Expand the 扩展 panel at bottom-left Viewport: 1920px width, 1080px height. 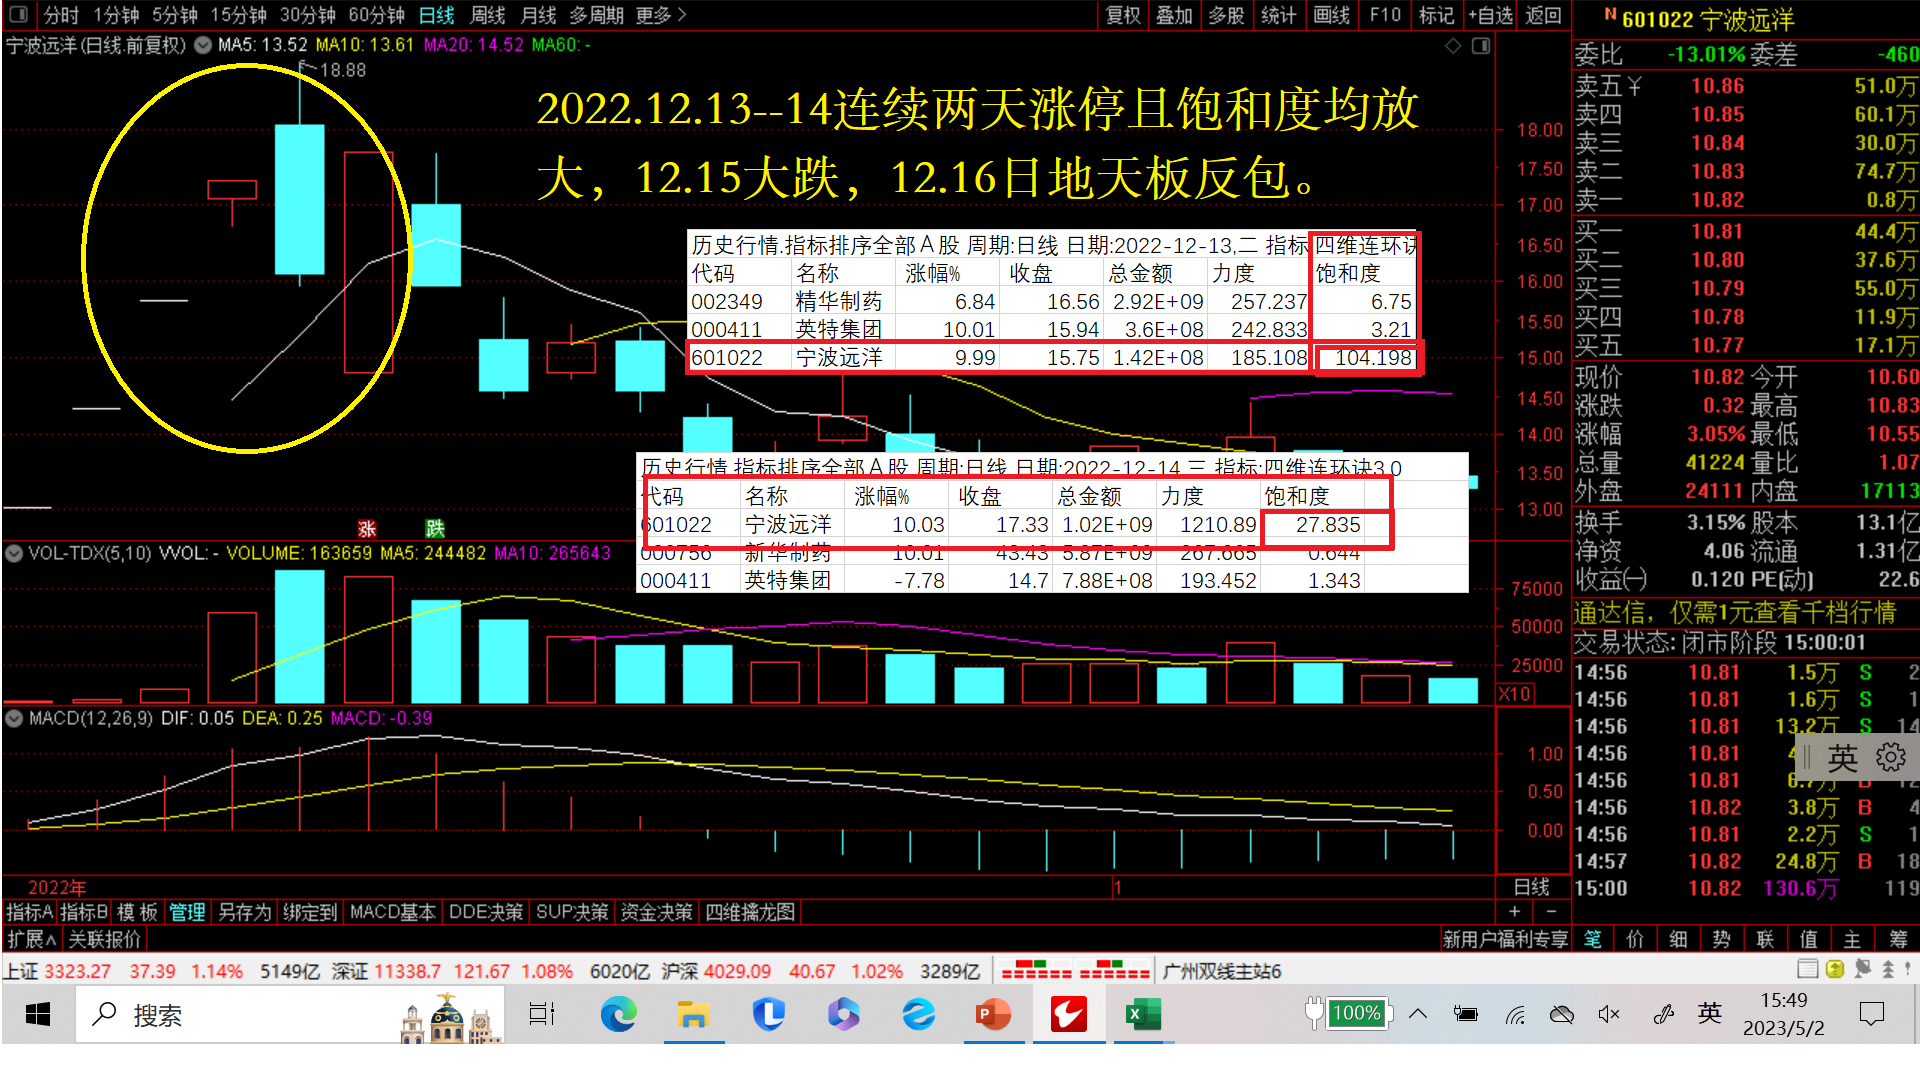click(x=31, y=939)
